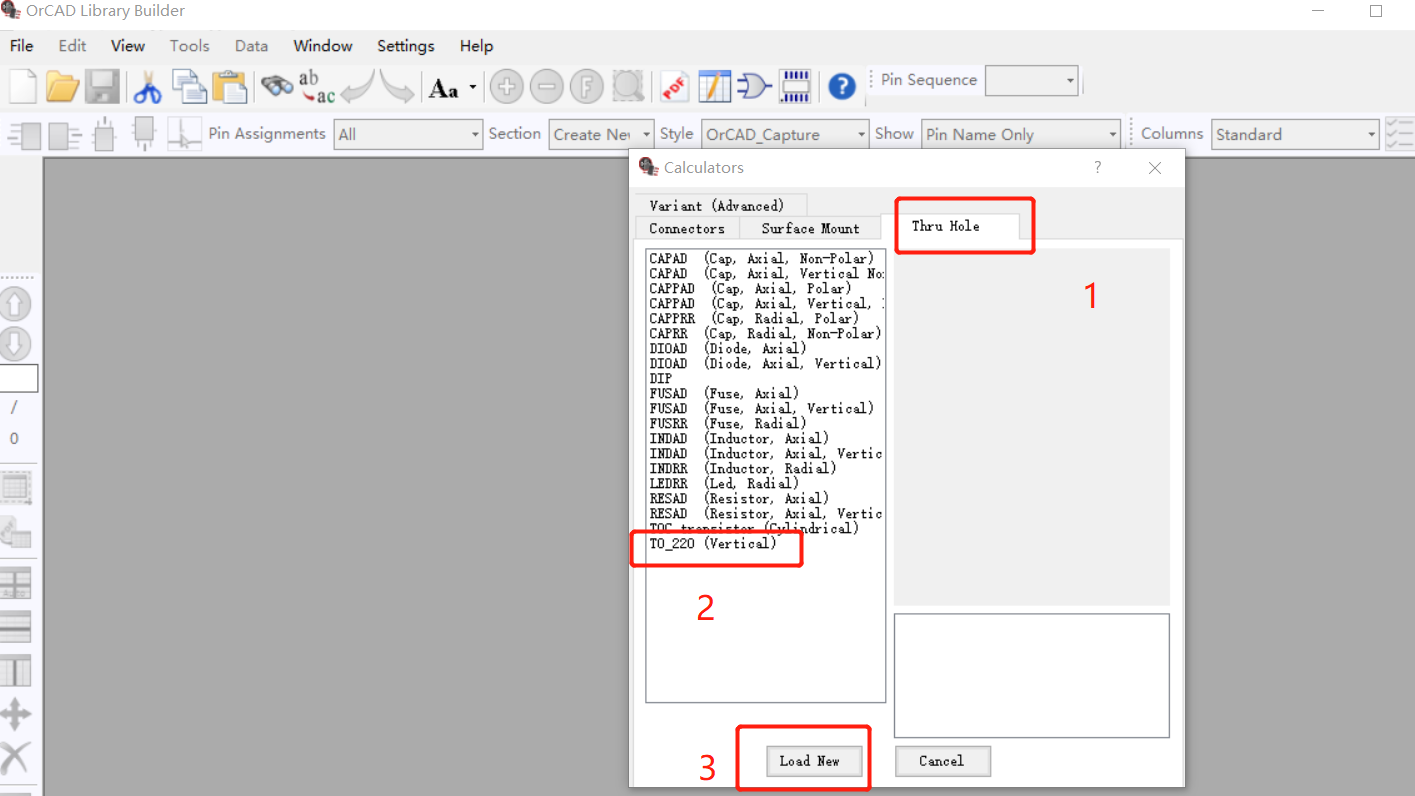Viewport: 1415px width, 796px height.
Task: Click the Load New button
Action: tap(813, 761)
